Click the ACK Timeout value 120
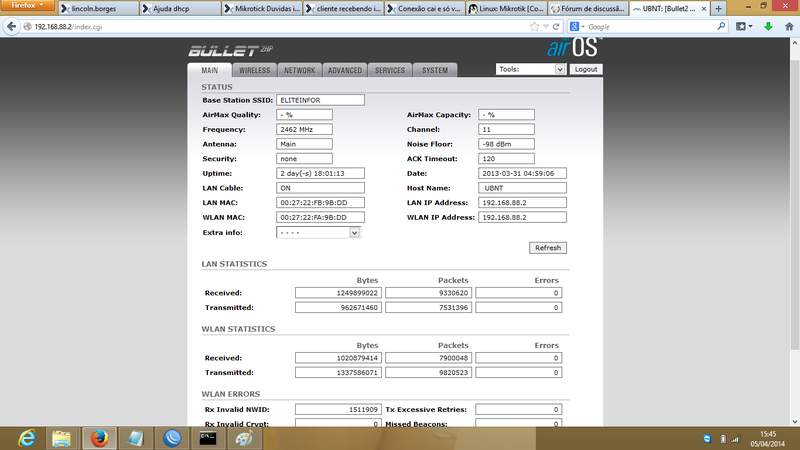Viewport: 800px width, 450px height. [x=506, y=159]
